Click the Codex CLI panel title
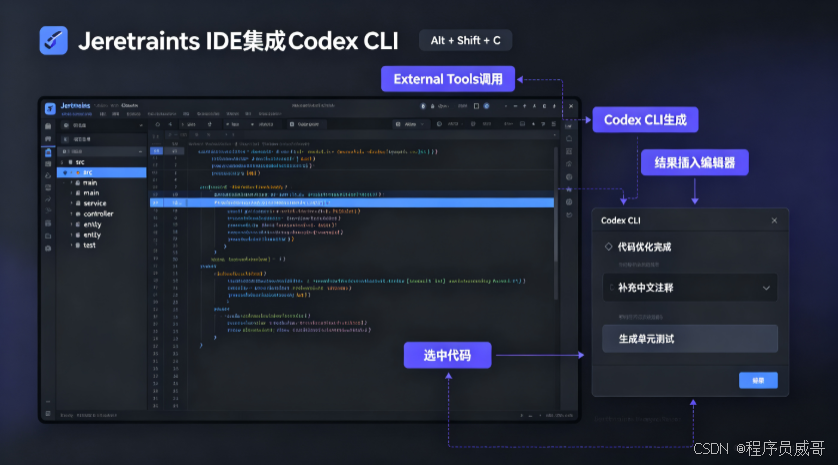Image resolution: width=838 pixels, height=465 pixels. [620, 220]
